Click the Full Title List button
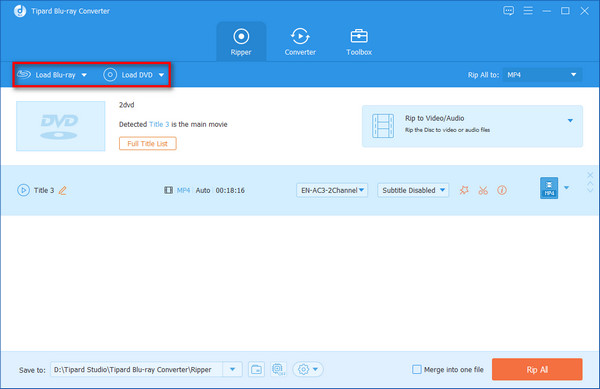This screenshot has width=600, height=389. 148,144
